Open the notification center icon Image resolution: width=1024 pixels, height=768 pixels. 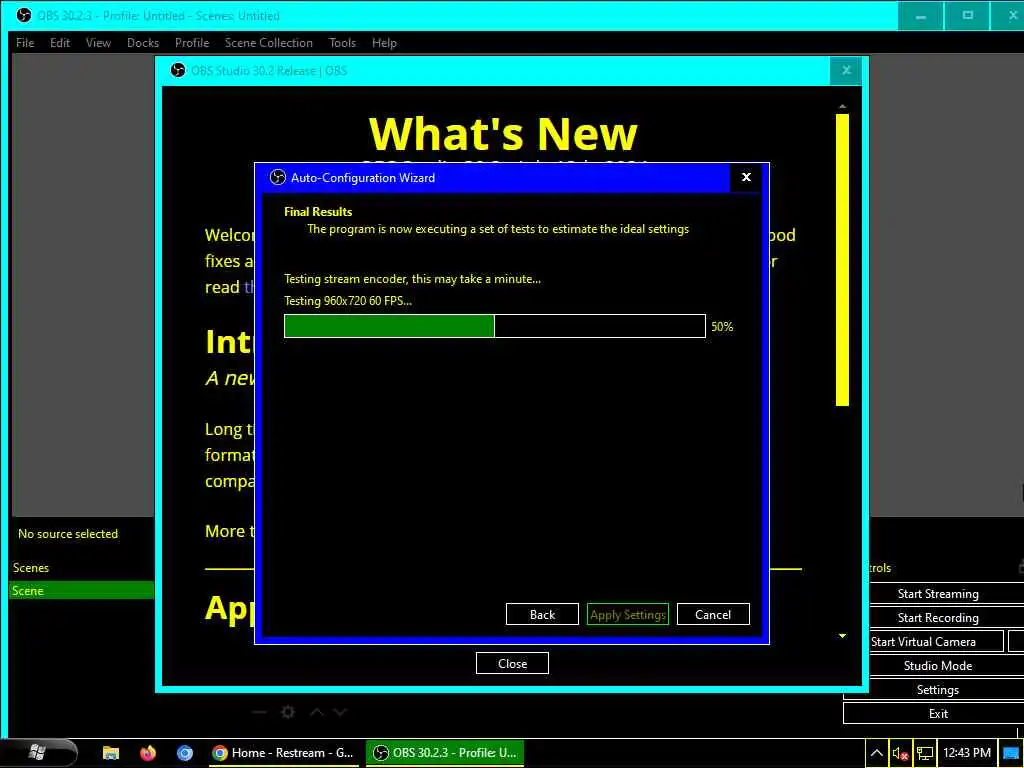[x=1010, y=753]
